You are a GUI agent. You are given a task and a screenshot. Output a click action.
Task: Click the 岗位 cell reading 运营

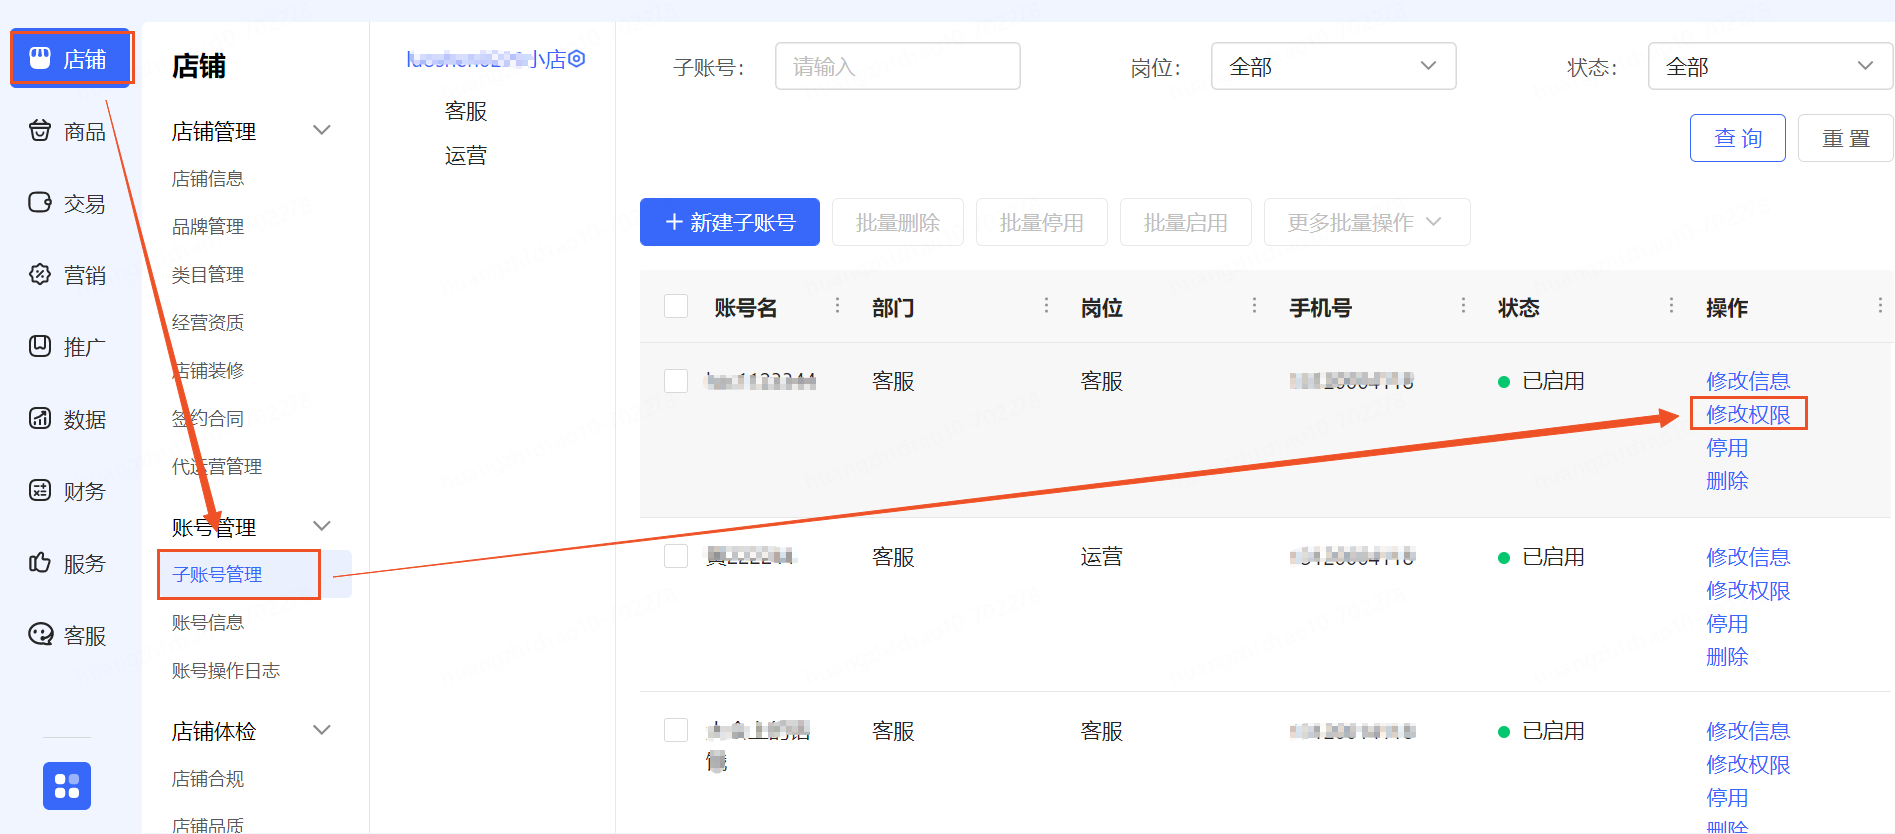tap(1102, 557)
